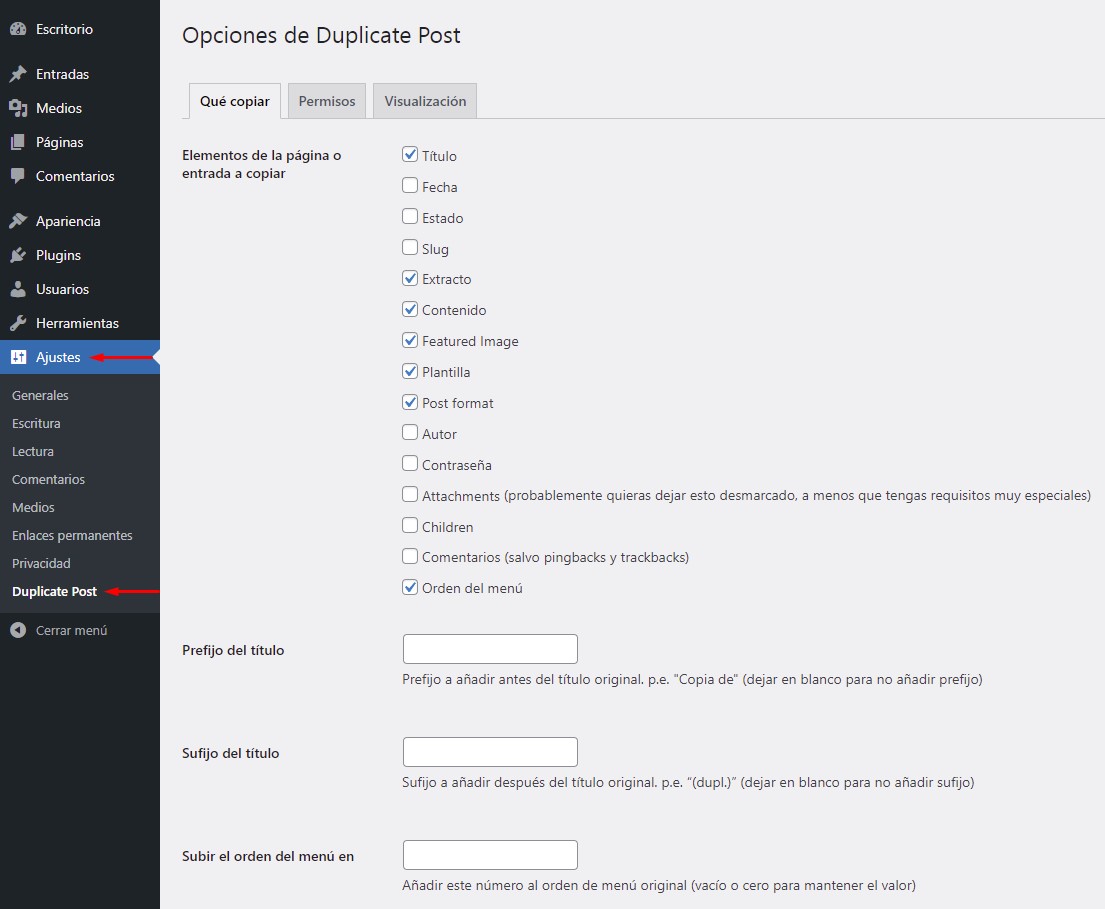The image size is (1105, 909).
Task: Enable copying Comentarios checkbox
Action: pyautogui.click(x=410, y=557)
